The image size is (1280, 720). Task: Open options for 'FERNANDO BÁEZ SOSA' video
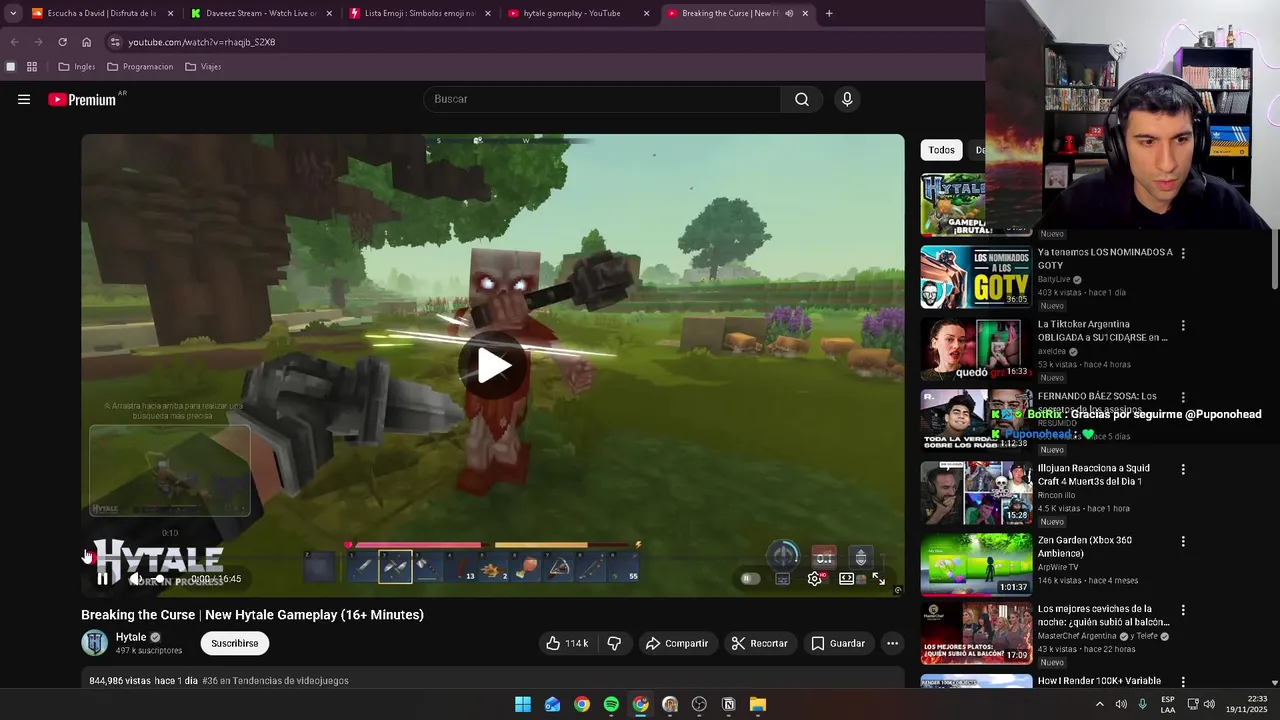1183,398
